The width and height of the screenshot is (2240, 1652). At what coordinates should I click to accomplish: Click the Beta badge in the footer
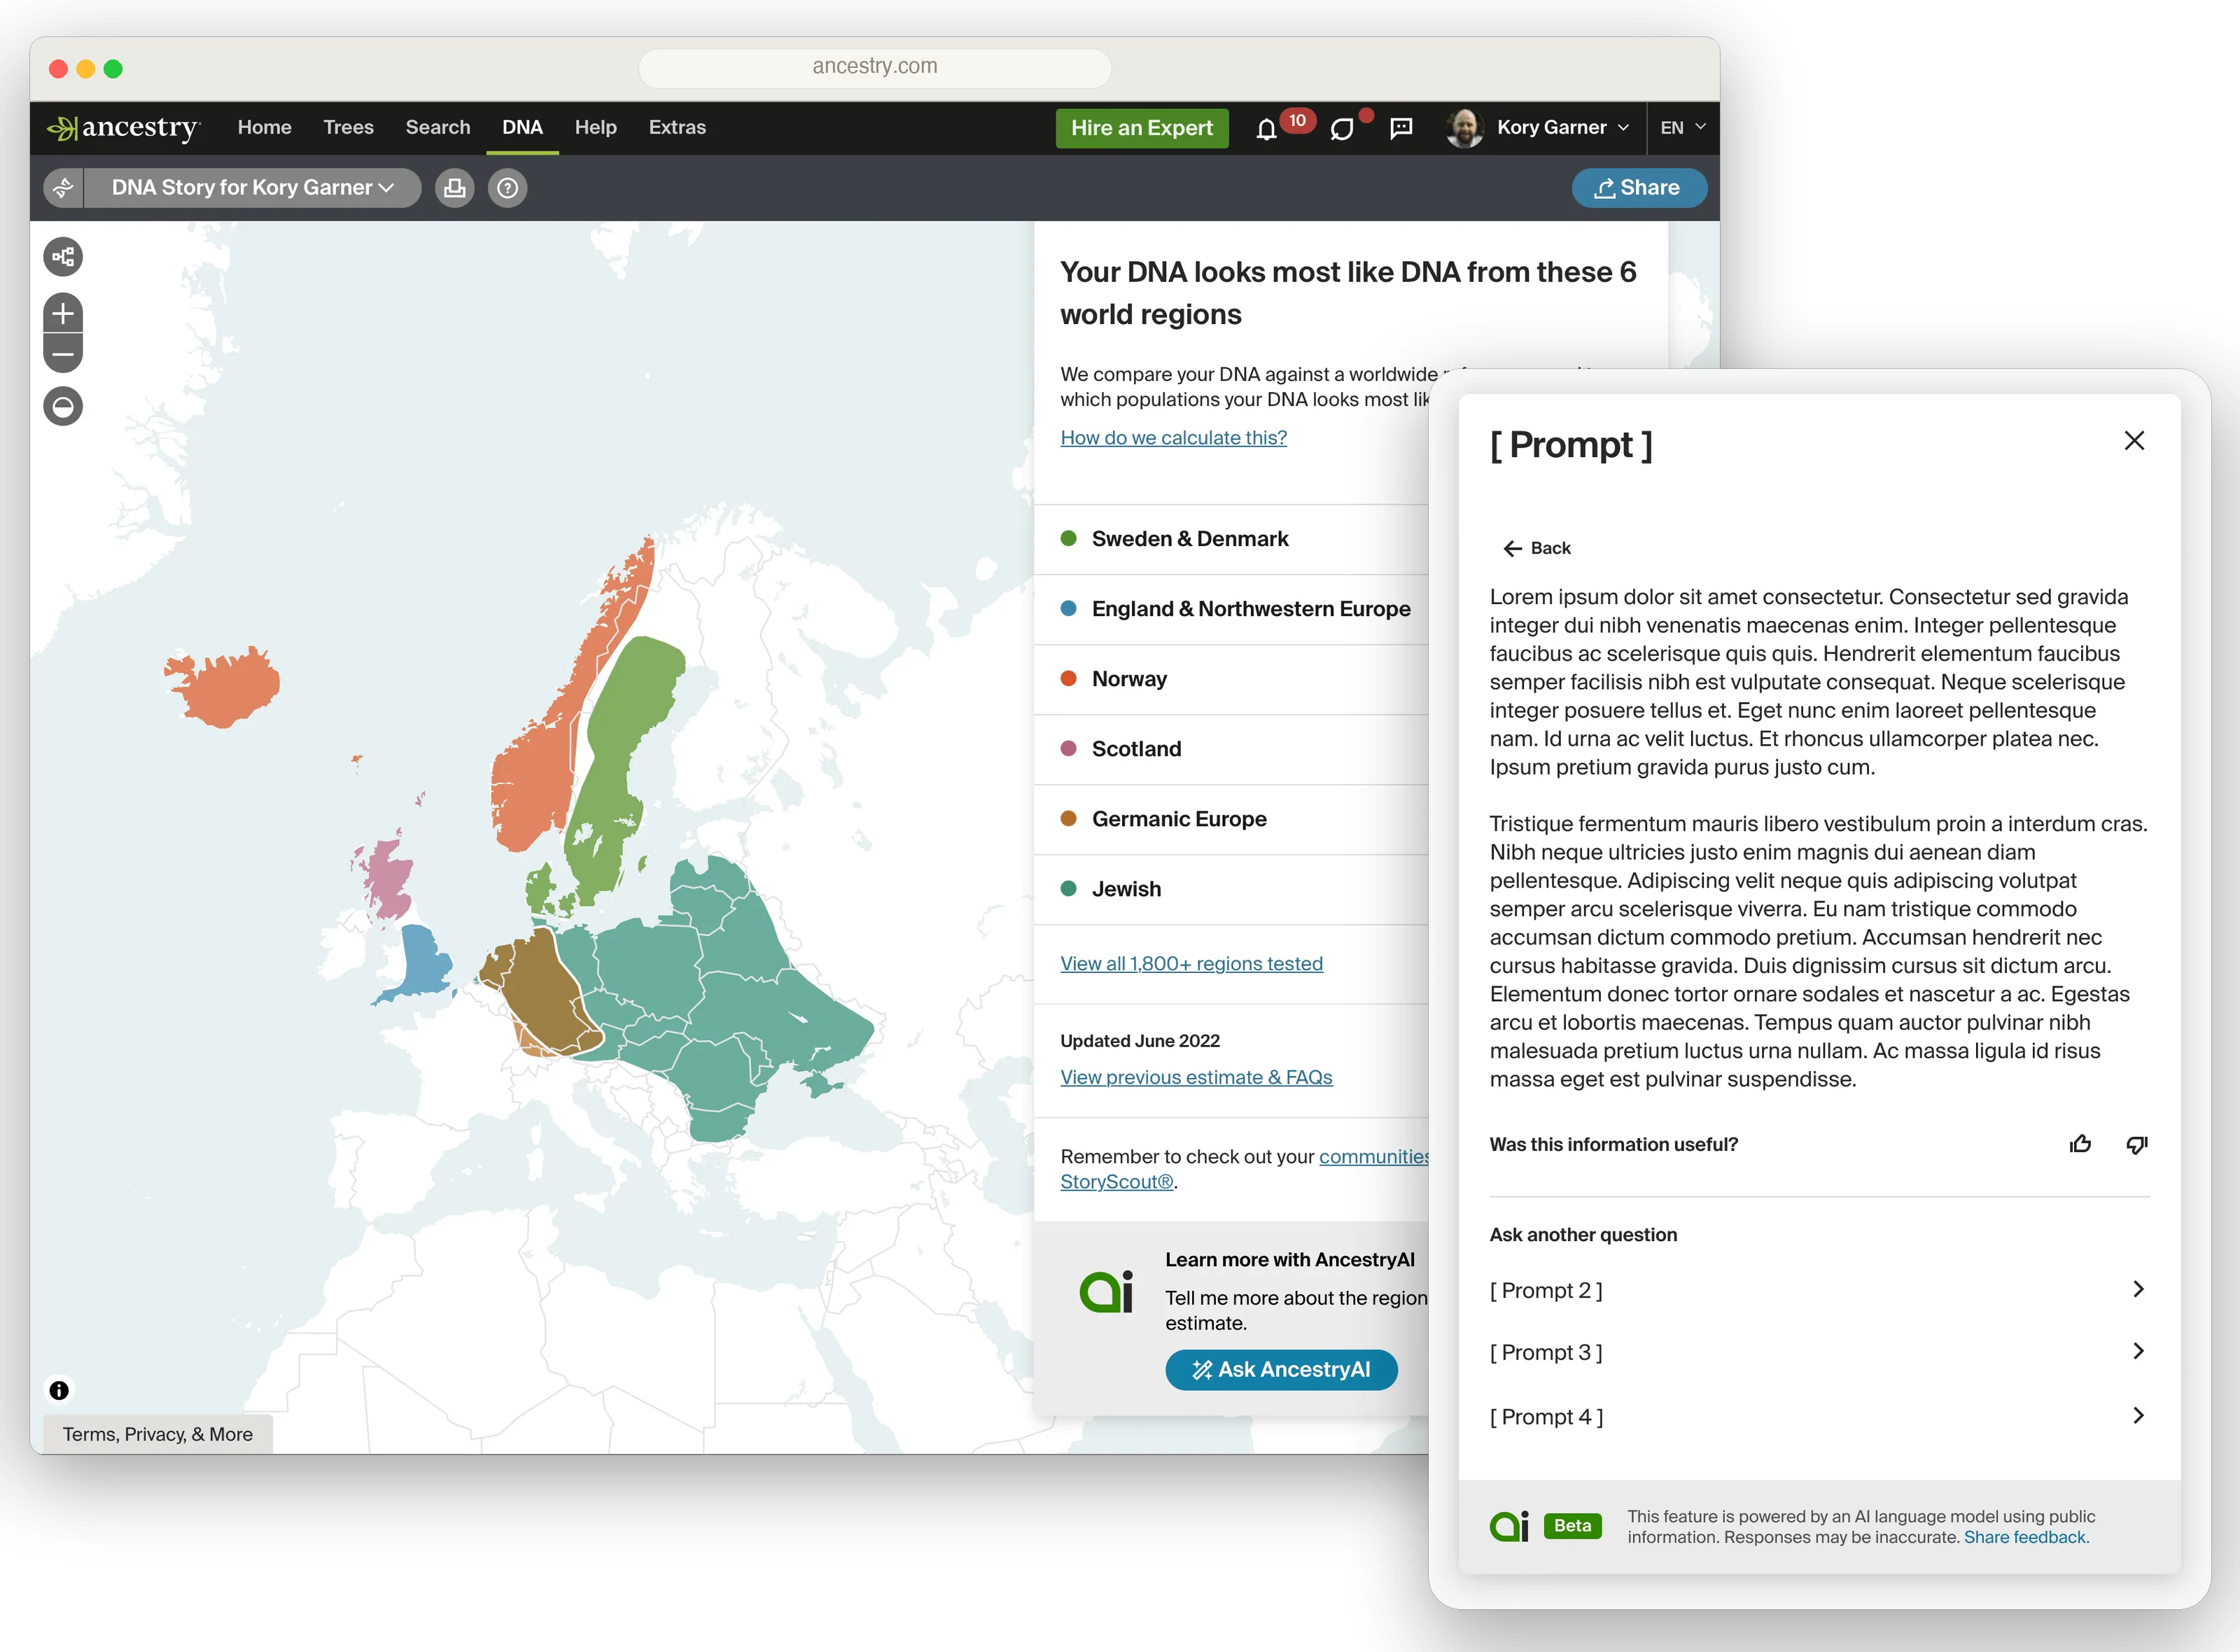(x=1572, y=1526)
